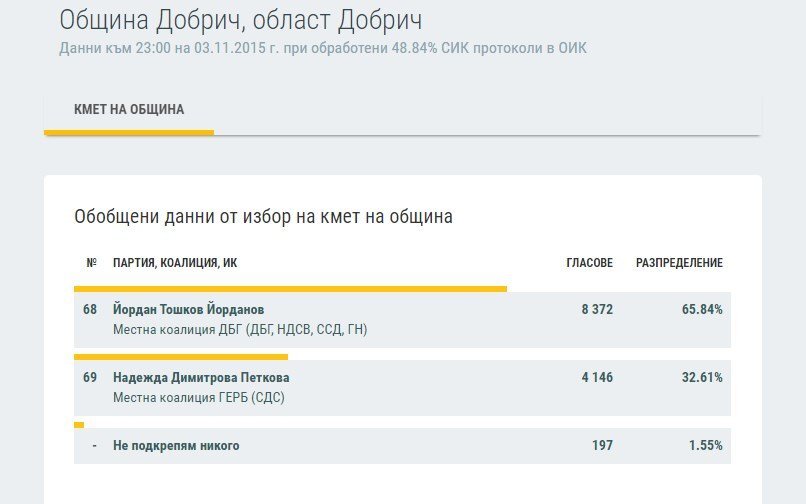
Task: Click the yellow bar above candidate 68
Action: coord(290,289)
